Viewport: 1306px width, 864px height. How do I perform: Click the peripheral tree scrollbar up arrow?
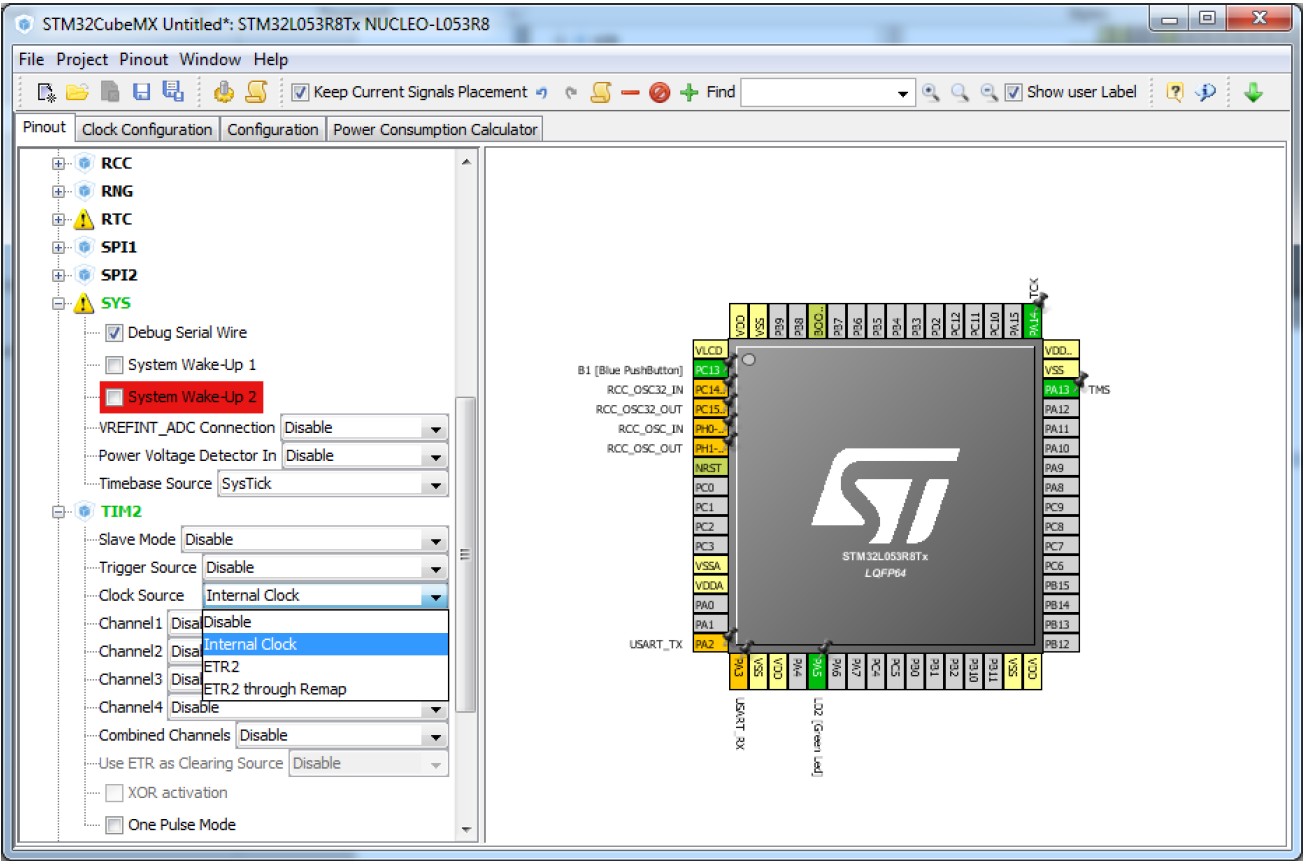pyautogui.click(x=465, y=162)
